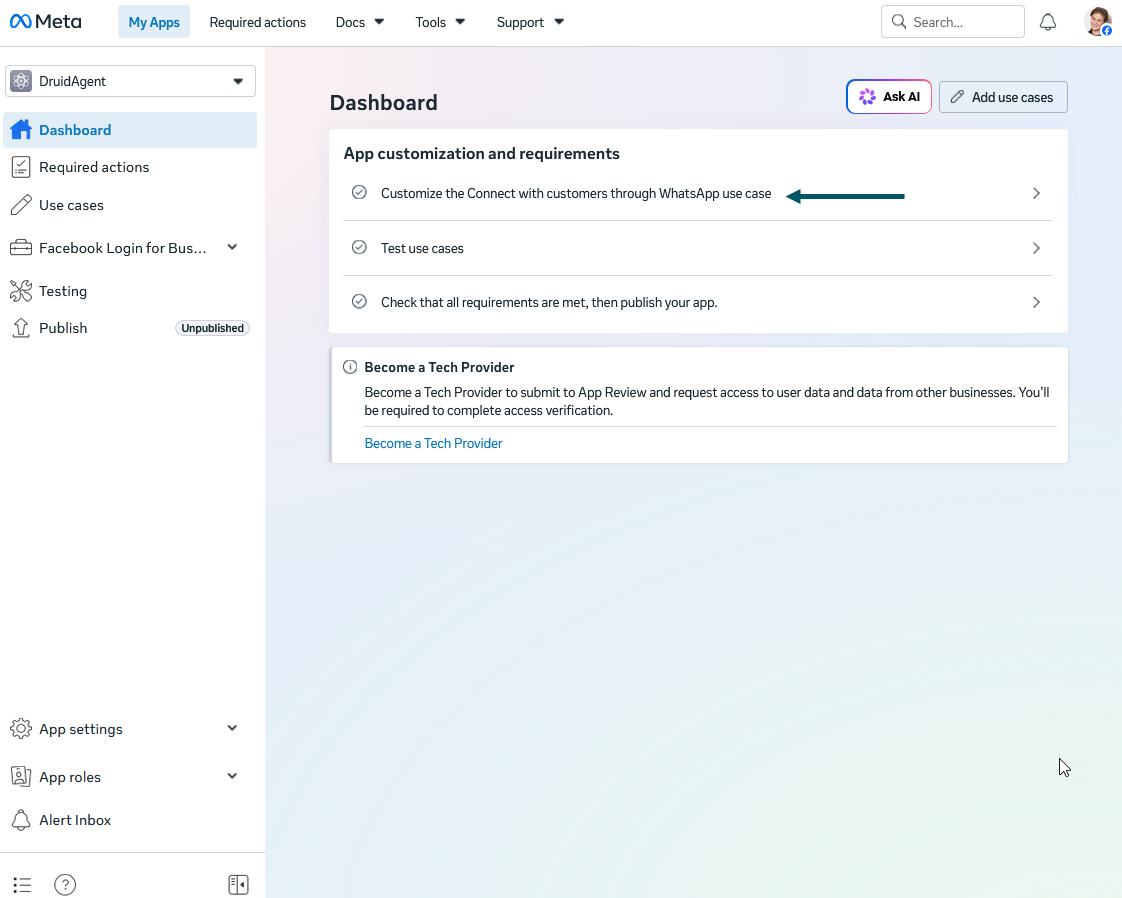Select the My Apps tab

coord(154,22)
